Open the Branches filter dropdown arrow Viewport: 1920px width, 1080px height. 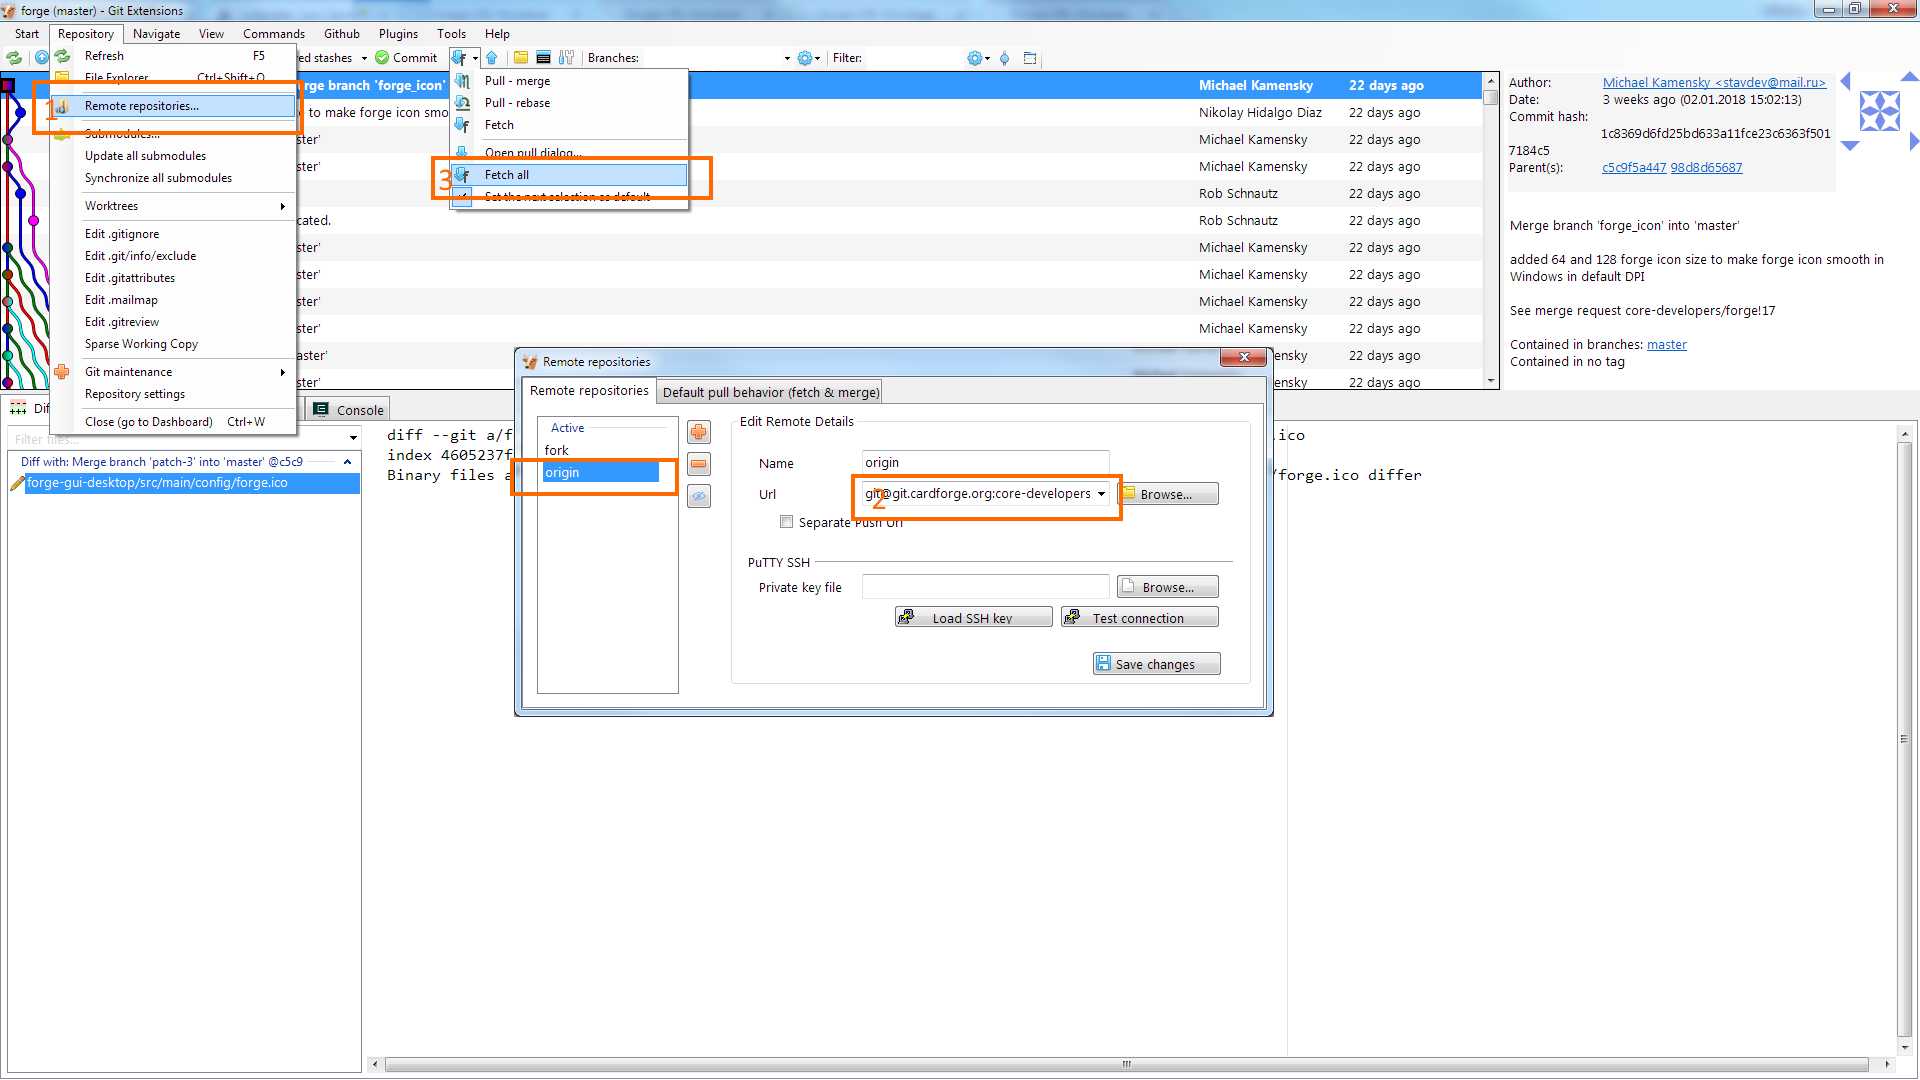pyautogui.click(x=787, y=58)
